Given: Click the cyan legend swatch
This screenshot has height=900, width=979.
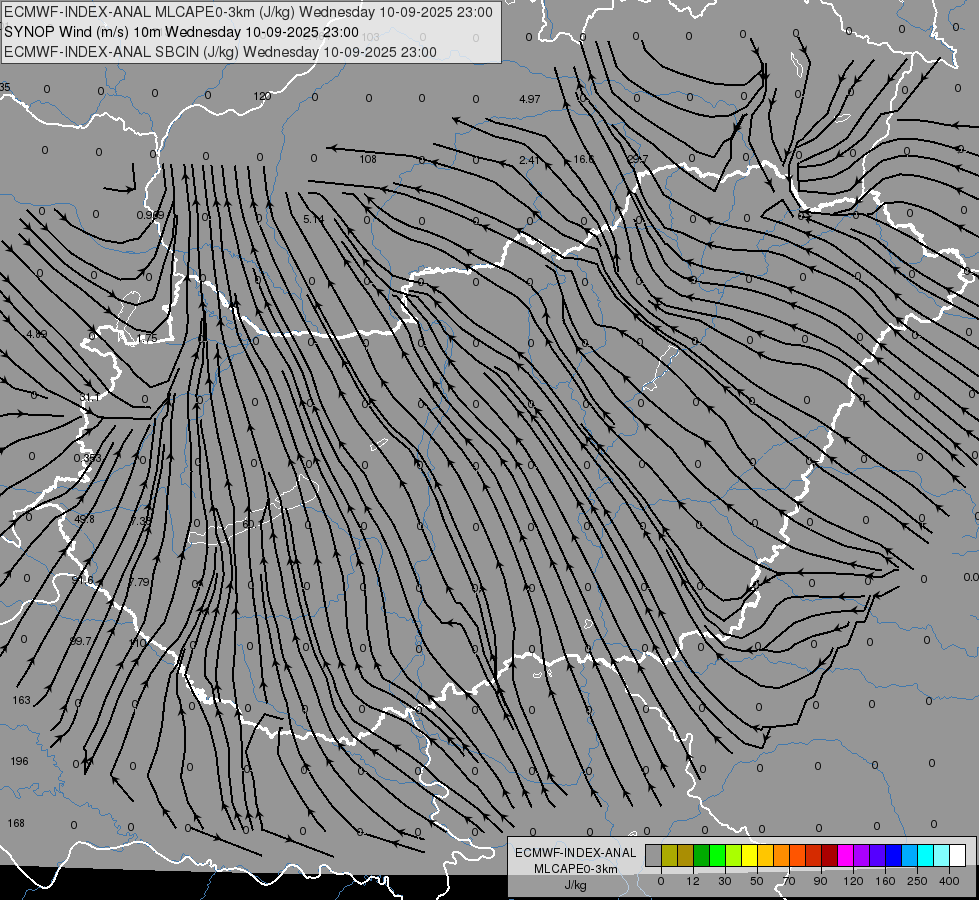Looking at the screenshot, I should 926,856.
